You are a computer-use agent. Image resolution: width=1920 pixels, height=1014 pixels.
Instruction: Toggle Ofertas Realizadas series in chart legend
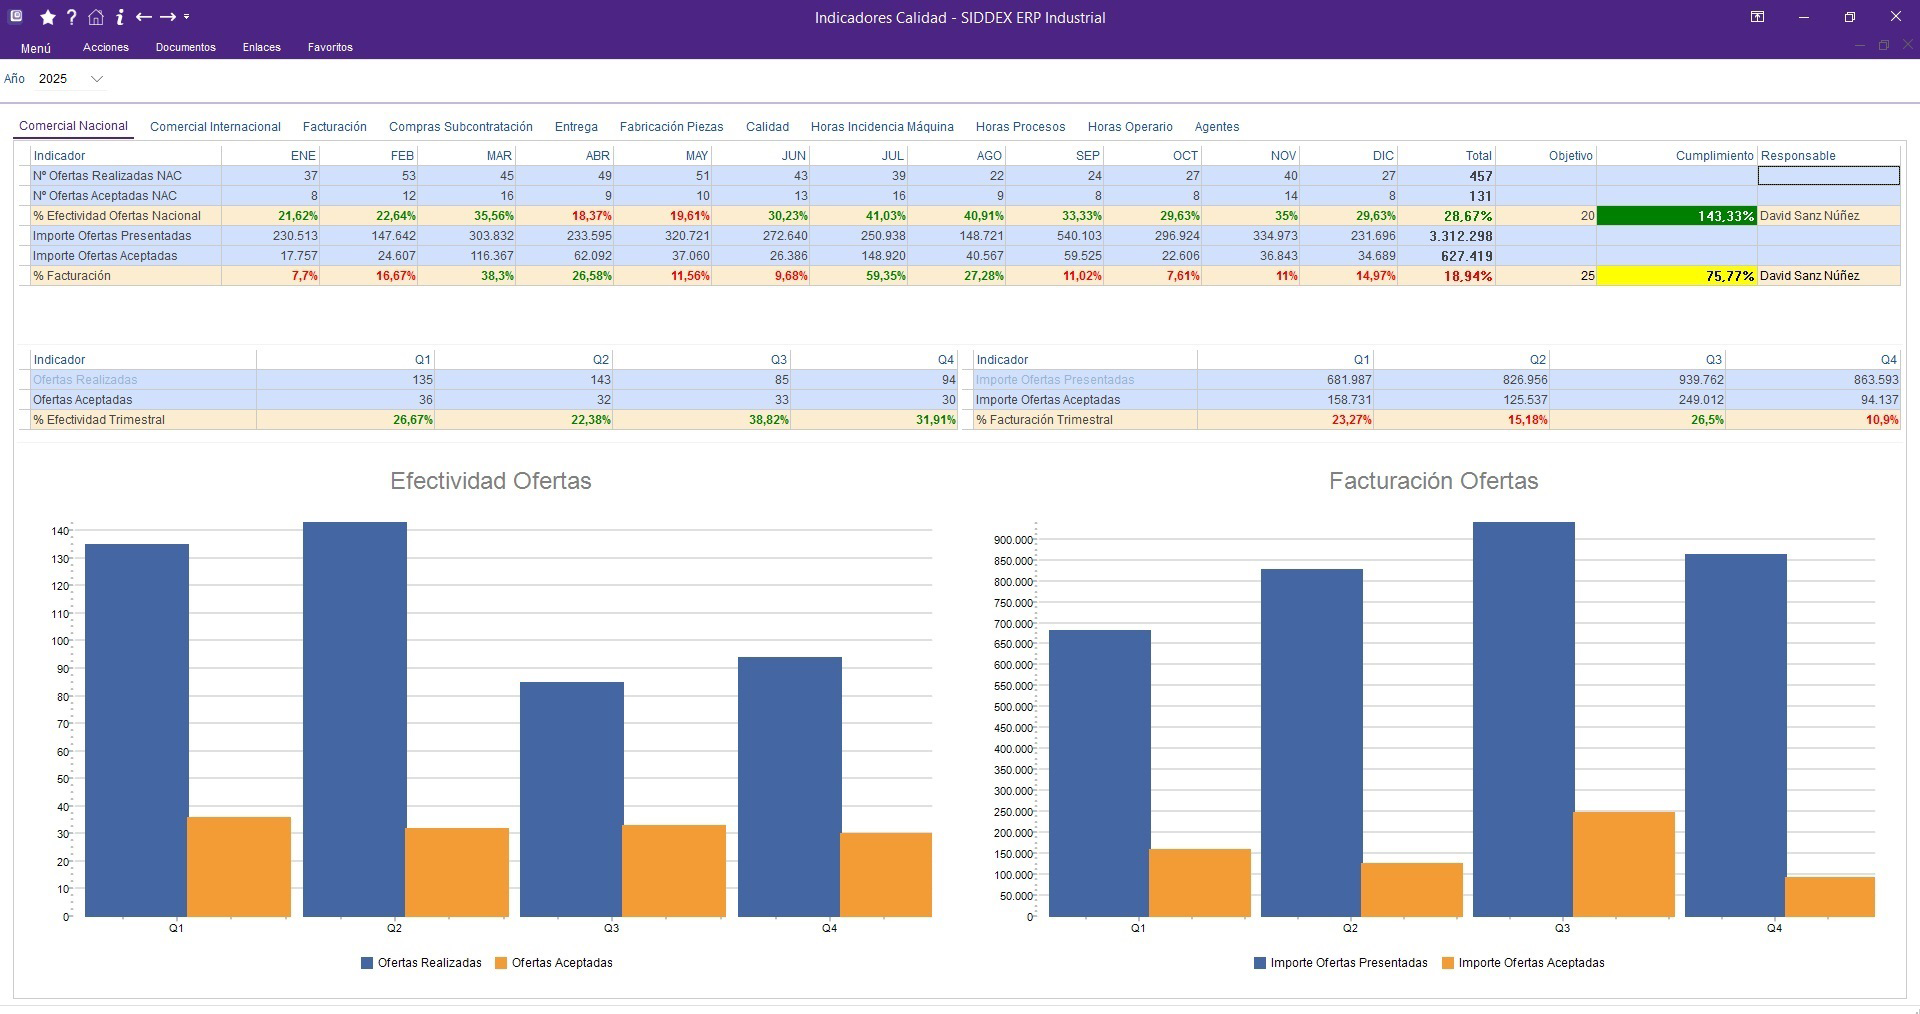[x=421, y=963]
